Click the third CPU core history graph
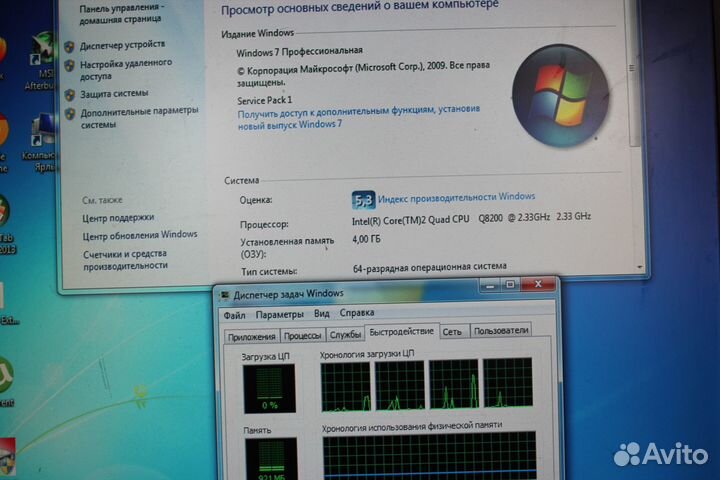The image size is (720, 480). tap(454, 384)
